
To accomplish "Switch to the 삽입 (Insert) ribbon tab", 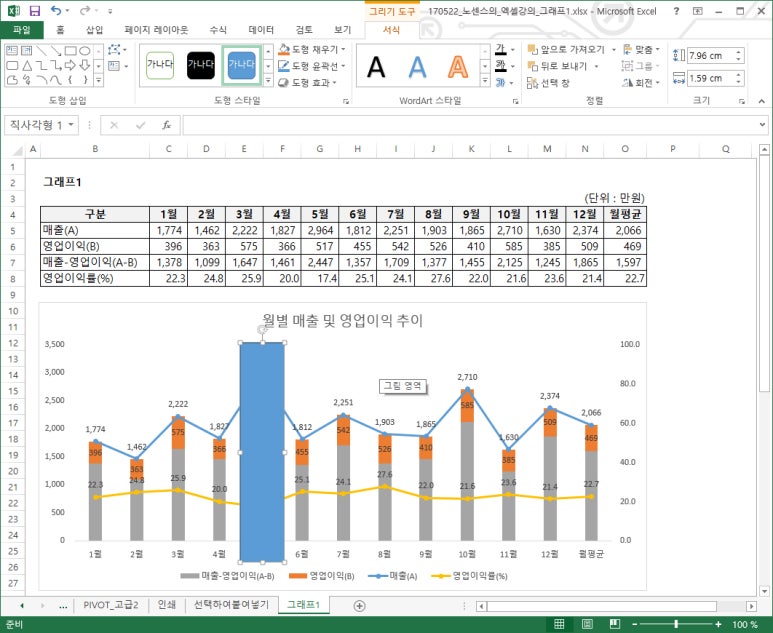I will [94, 30].
